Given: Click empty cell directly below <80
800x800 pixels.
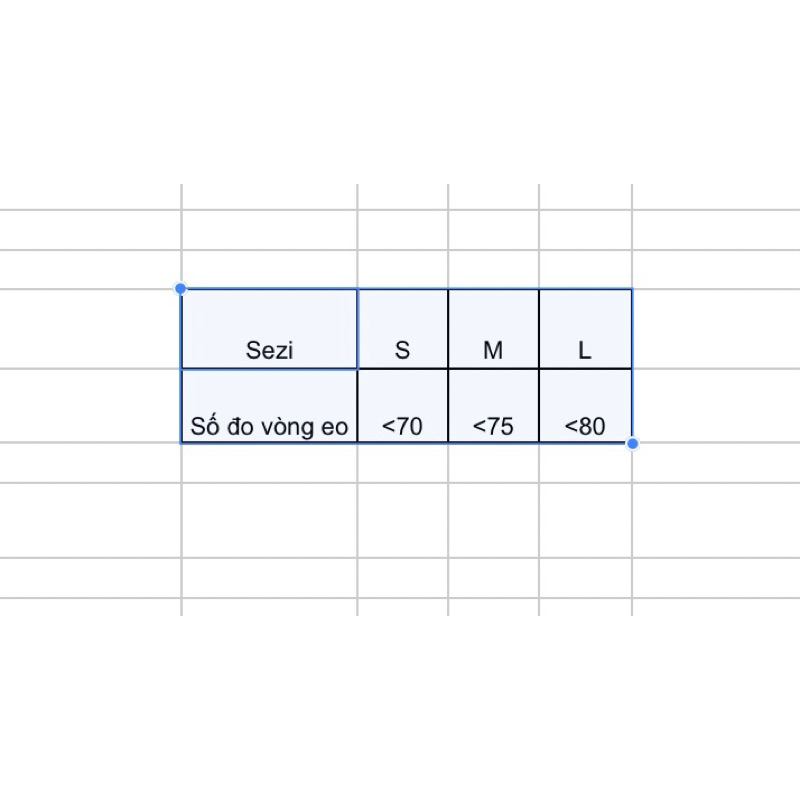Looking at the screenshot, I should pos(585,462).
